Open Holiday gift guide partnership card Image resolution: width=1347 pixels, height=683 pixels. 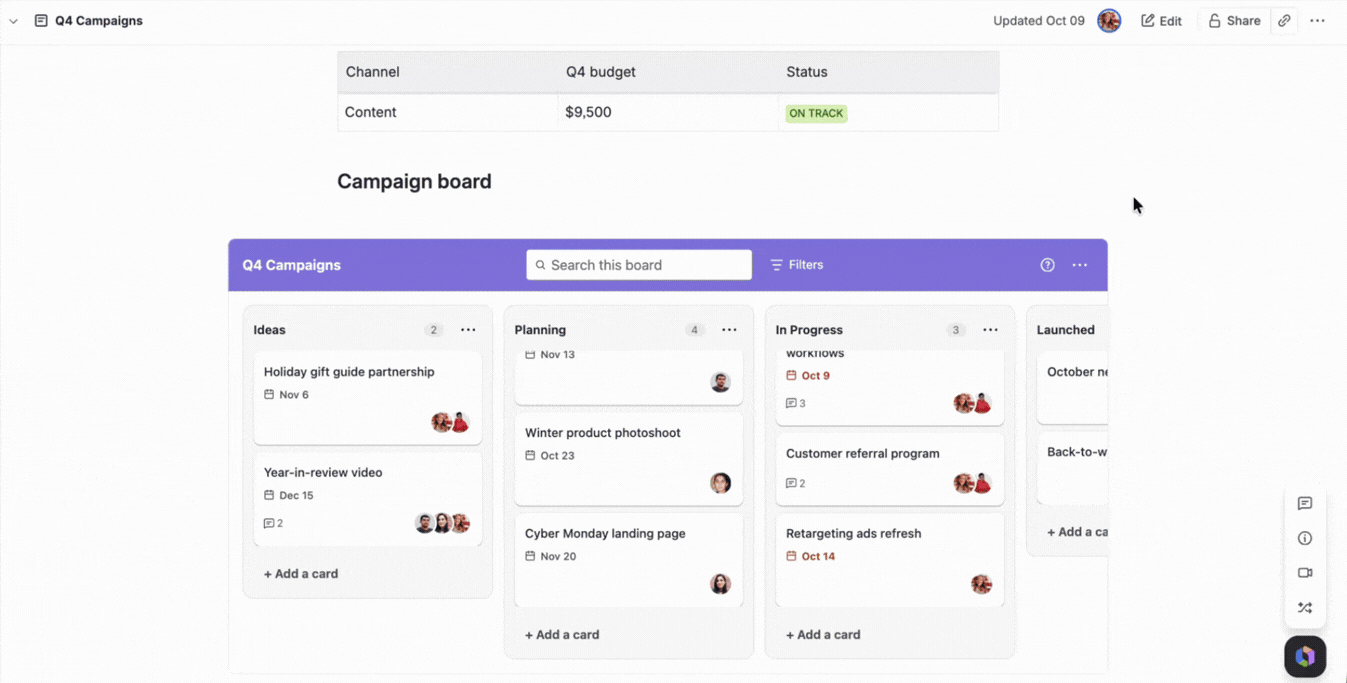coord(368,397)
